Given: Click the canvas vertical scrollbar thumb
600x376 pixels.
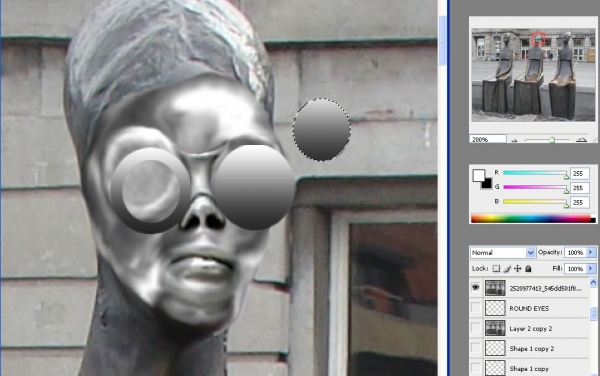Looking at the screenshot, I should 442,40.
